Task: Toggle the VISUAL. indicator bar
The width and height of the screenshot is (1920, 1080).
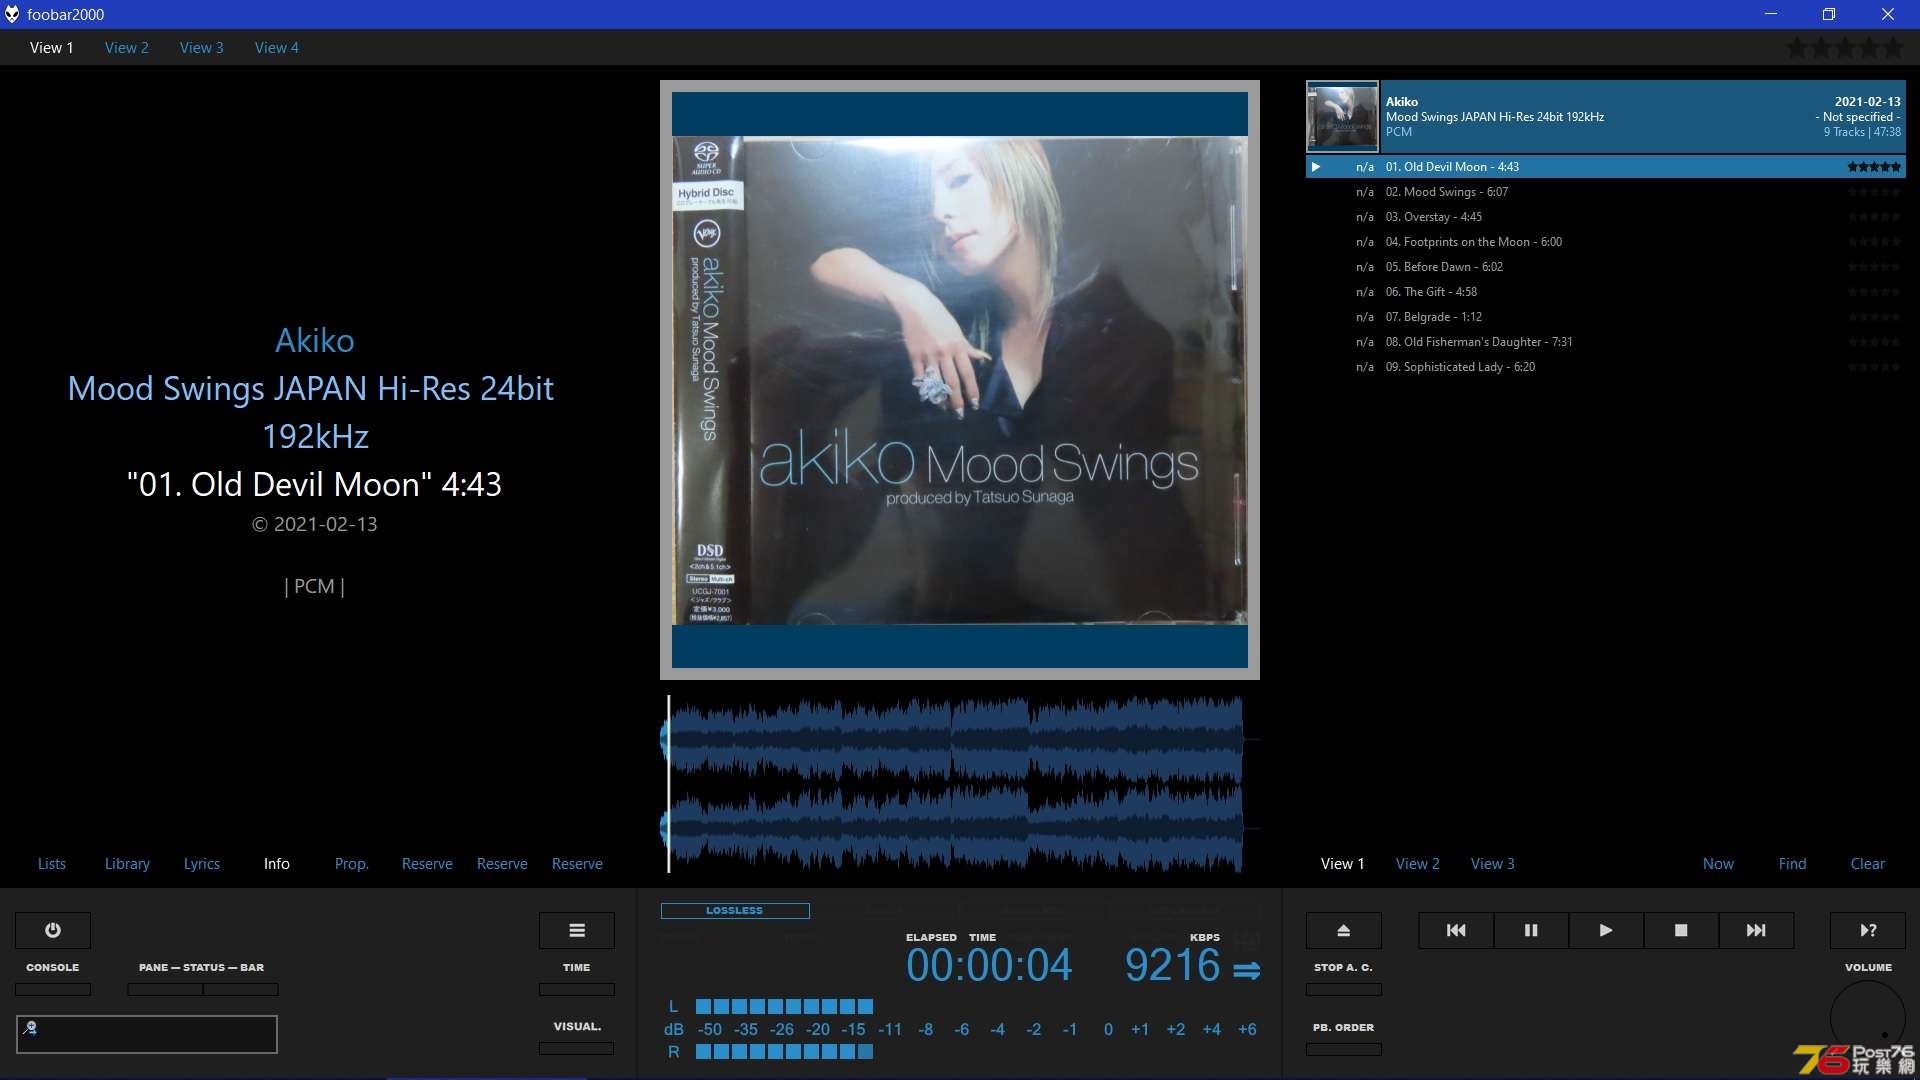Action: click(x=577, y=1048)
